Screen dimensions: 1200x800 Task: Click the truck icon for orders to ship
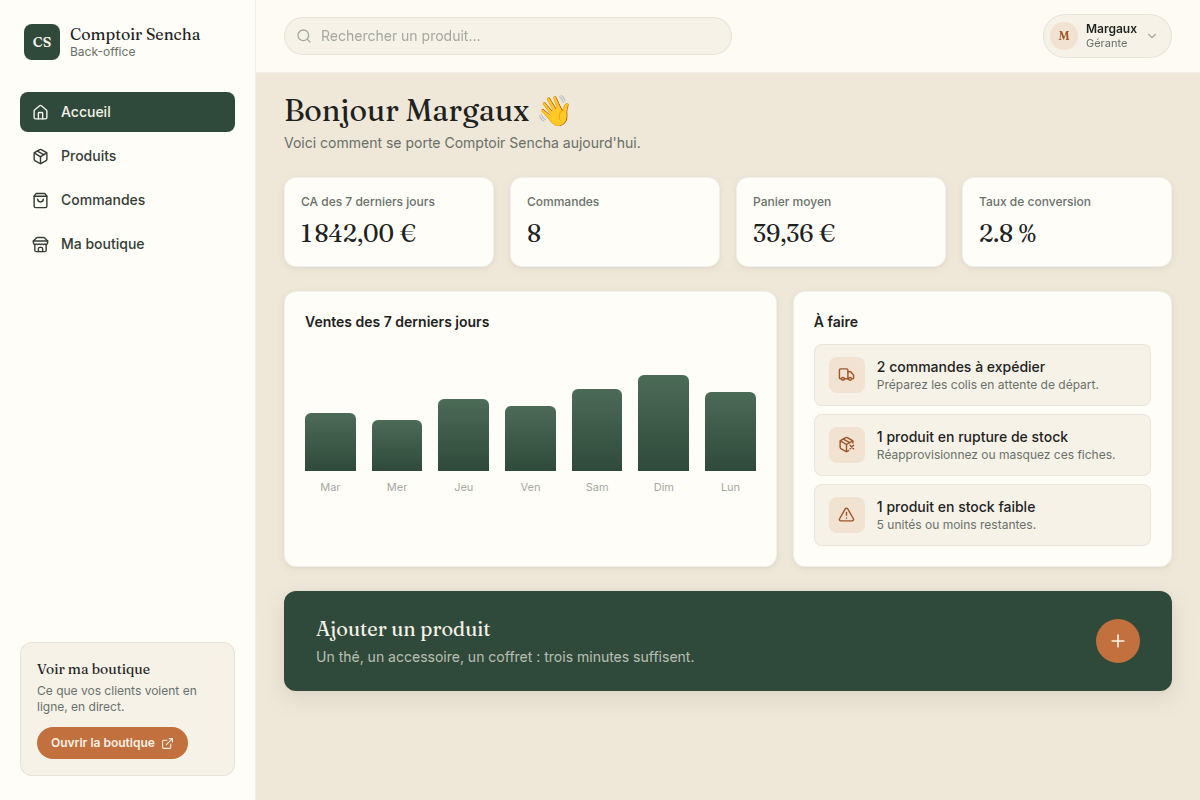(x=847, y=375)
